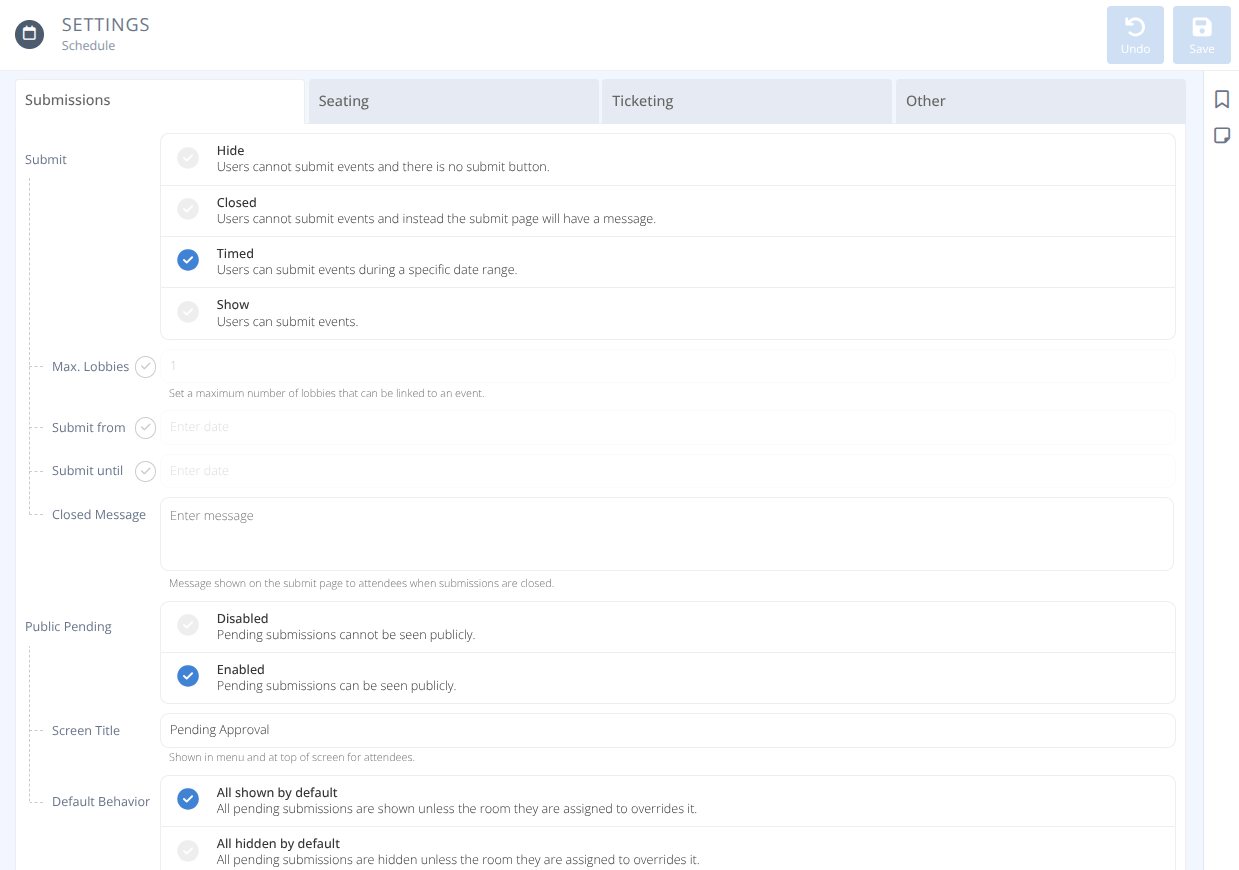Open the Ticketing tab
The image size is (1239, 870).
point(642,101)
